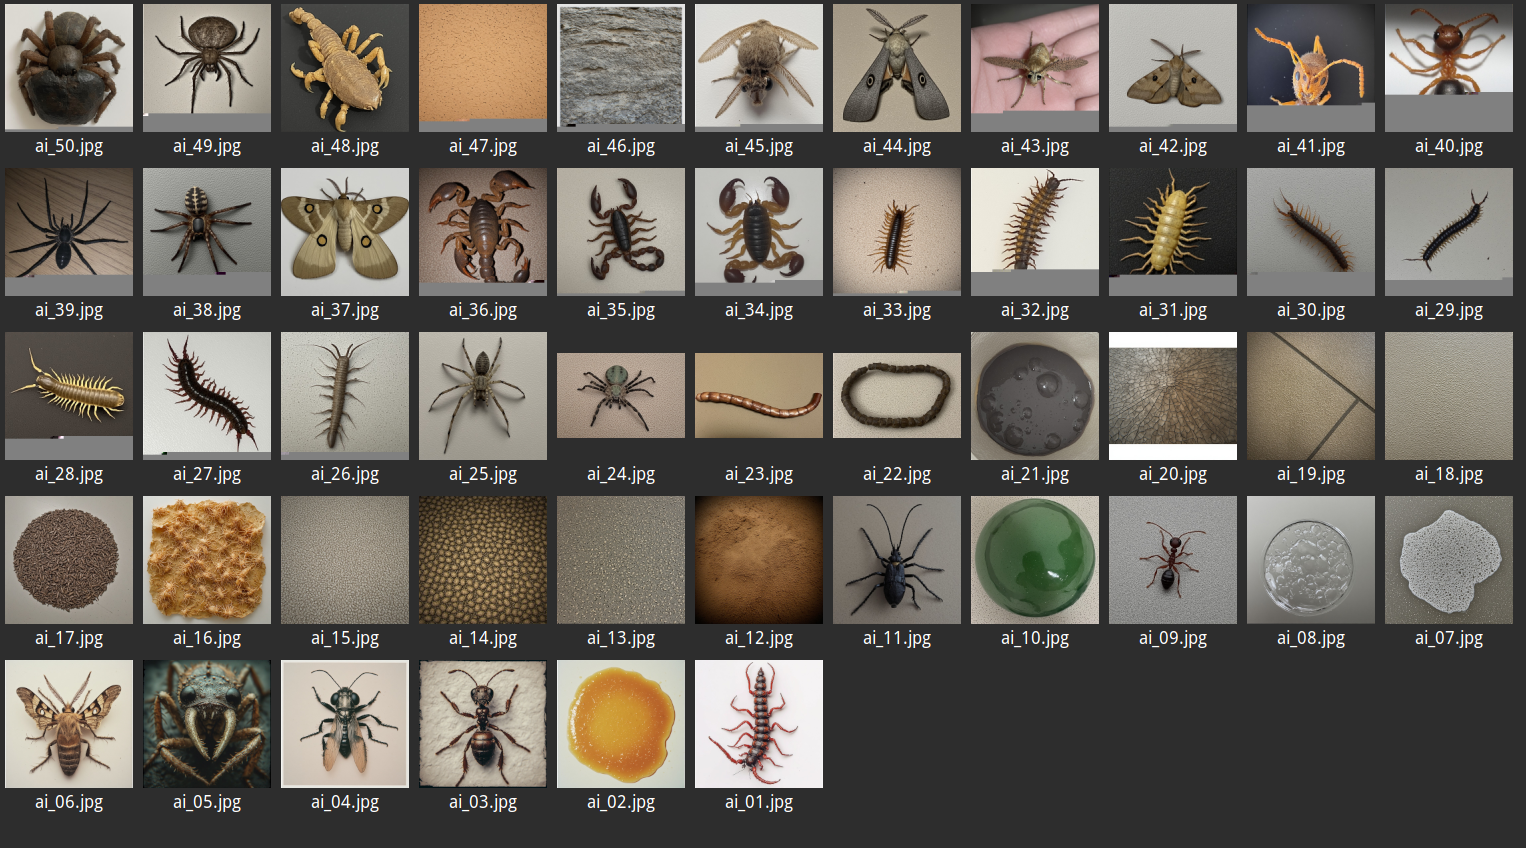Click the file name text ai_17.jpg
1526x848 pixels.
pos(69,638)
